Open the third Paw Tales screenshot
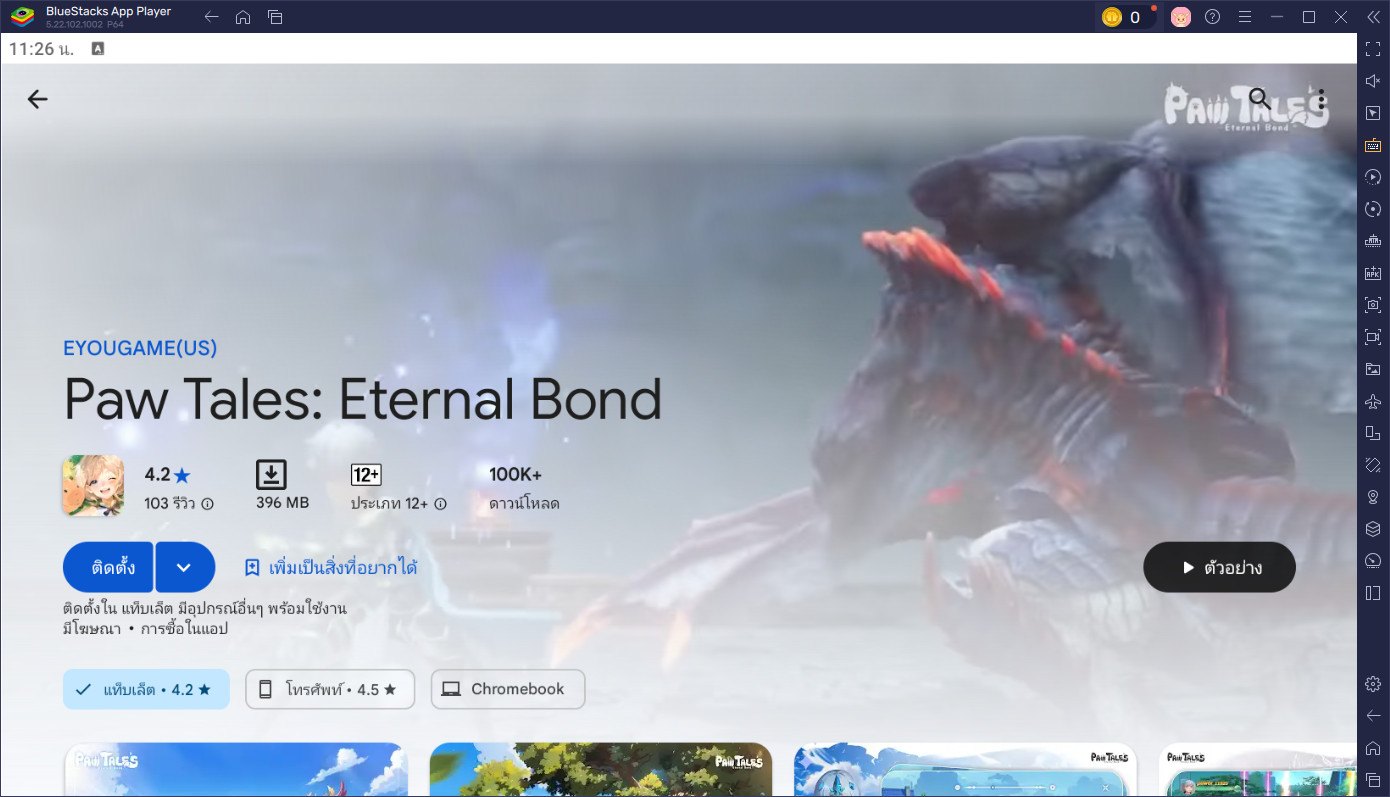The image size is (1390, 797). (965, 769)
